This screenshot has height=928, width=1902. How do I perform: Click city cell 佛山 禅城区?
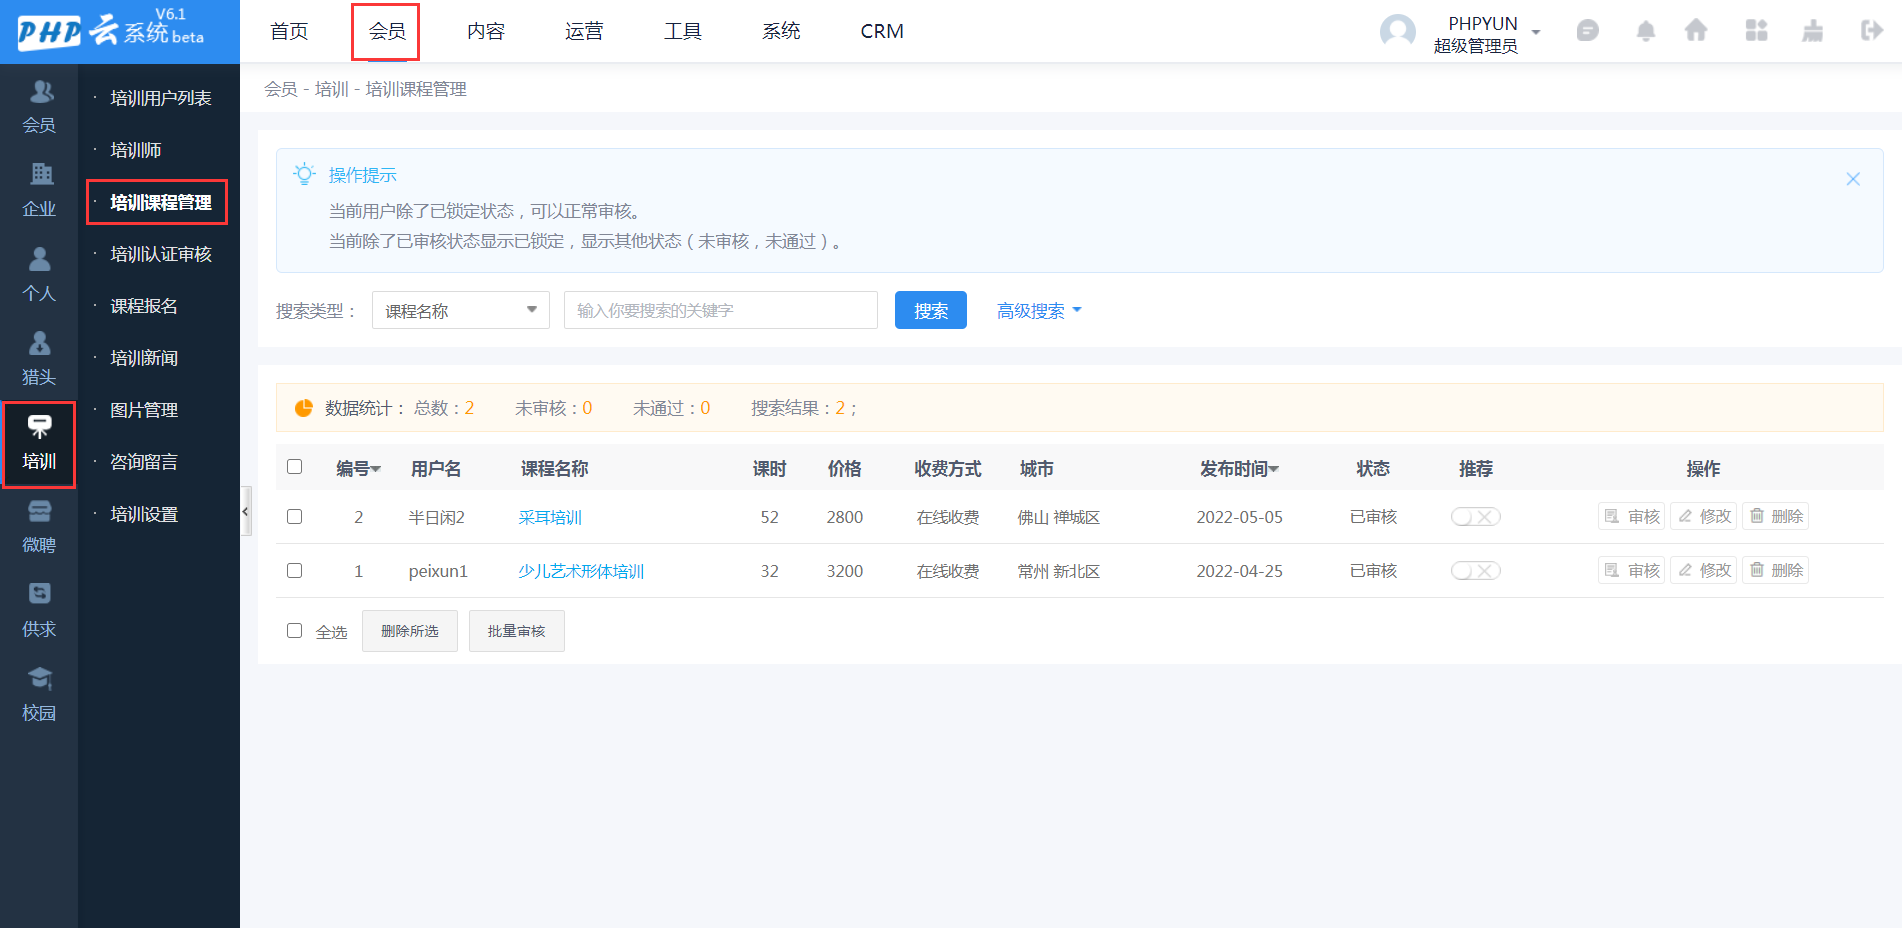(x=1059, y=517)
